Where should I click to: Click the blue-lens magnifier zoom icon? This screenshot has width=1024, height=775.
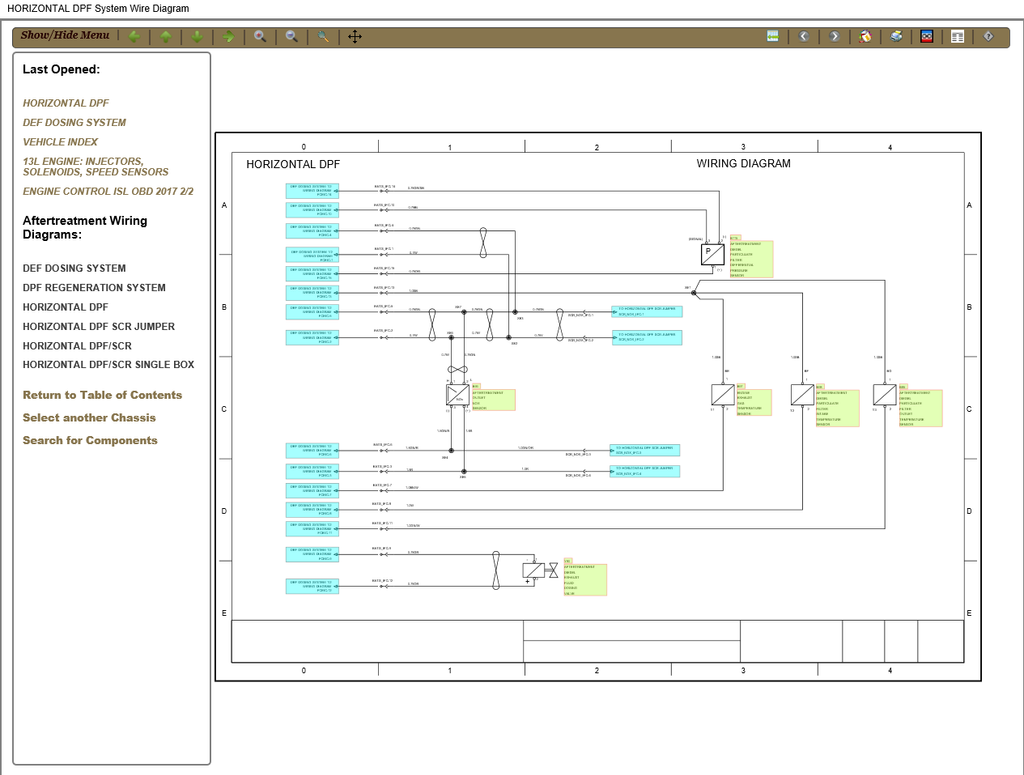tap(292, 37)
